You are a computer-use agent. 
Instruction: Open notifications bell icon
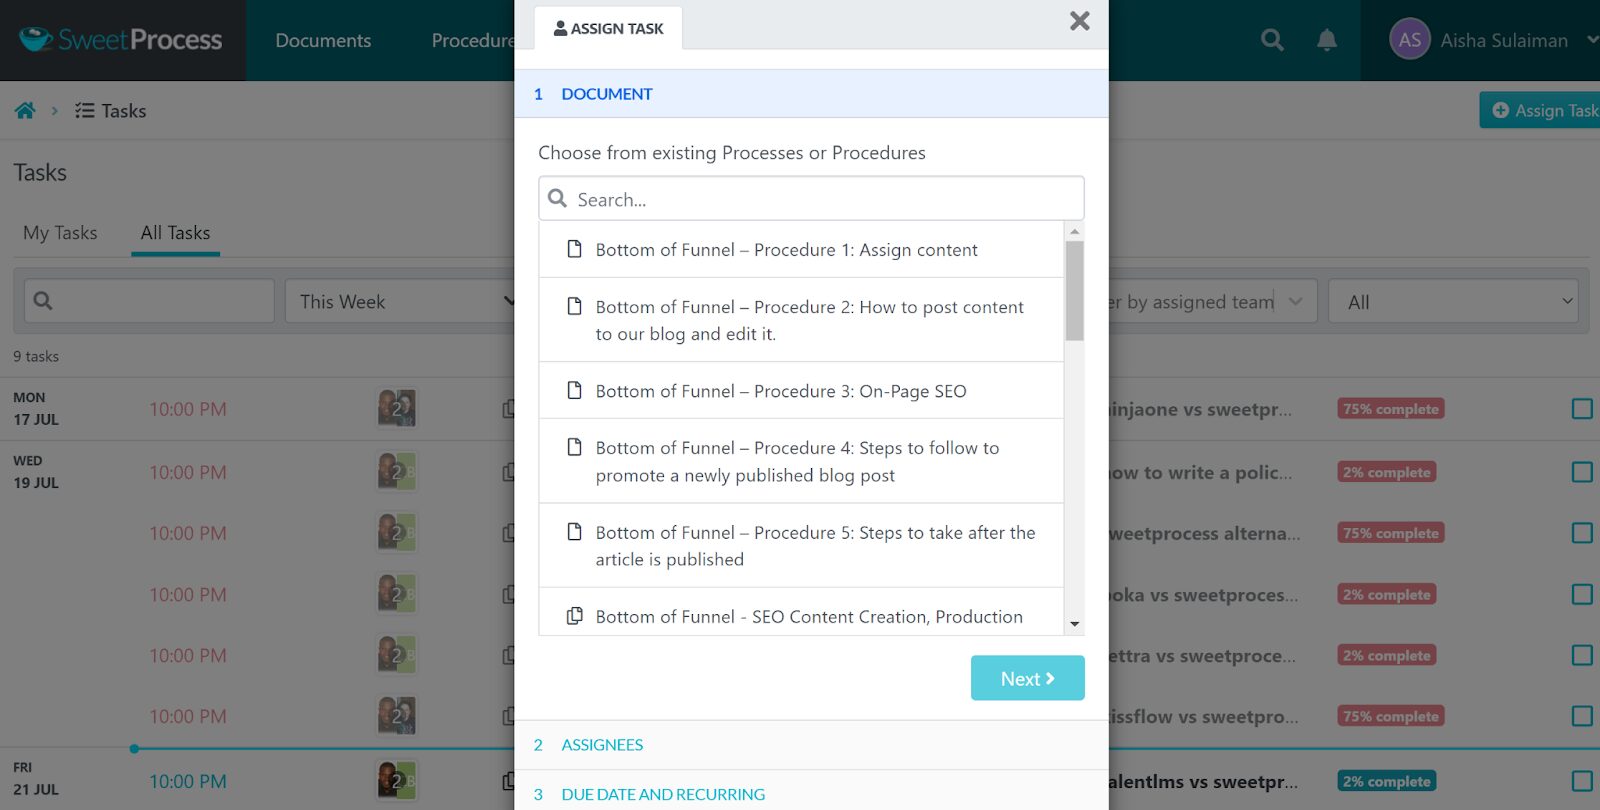pos(1326,40)
